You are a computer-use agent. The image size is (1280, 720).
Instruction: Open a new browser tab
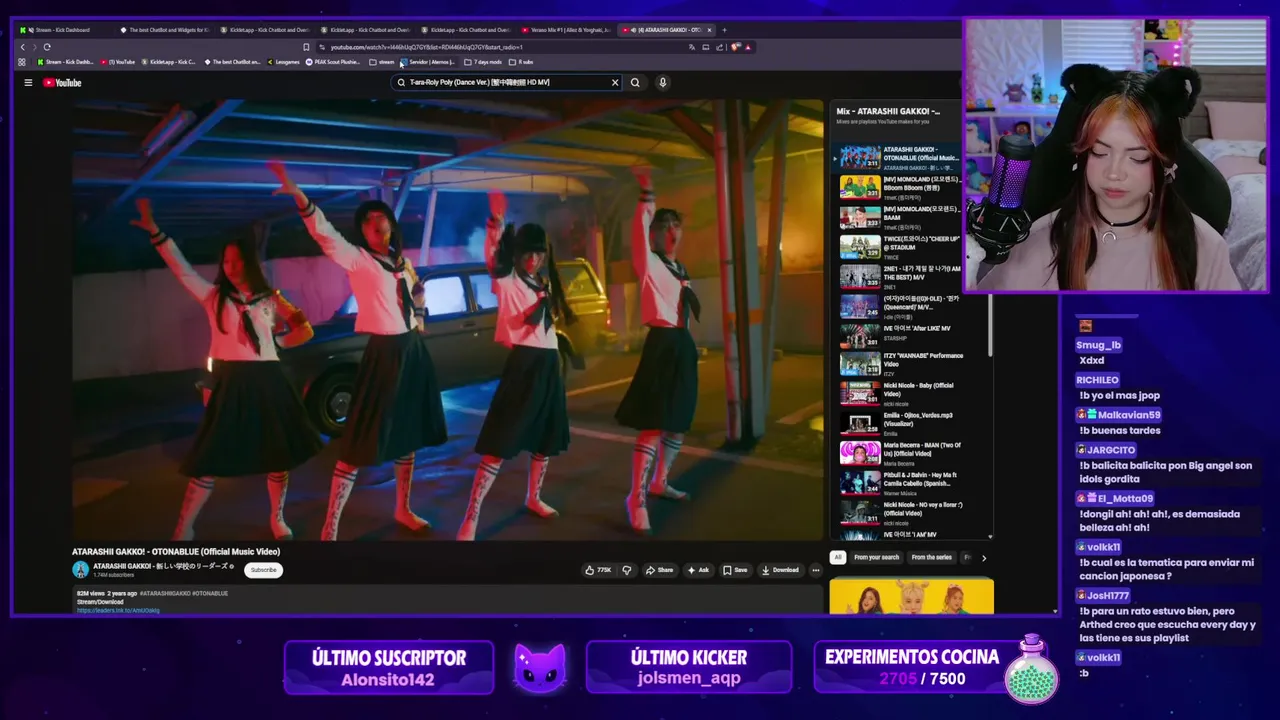(x=724, y=30)
